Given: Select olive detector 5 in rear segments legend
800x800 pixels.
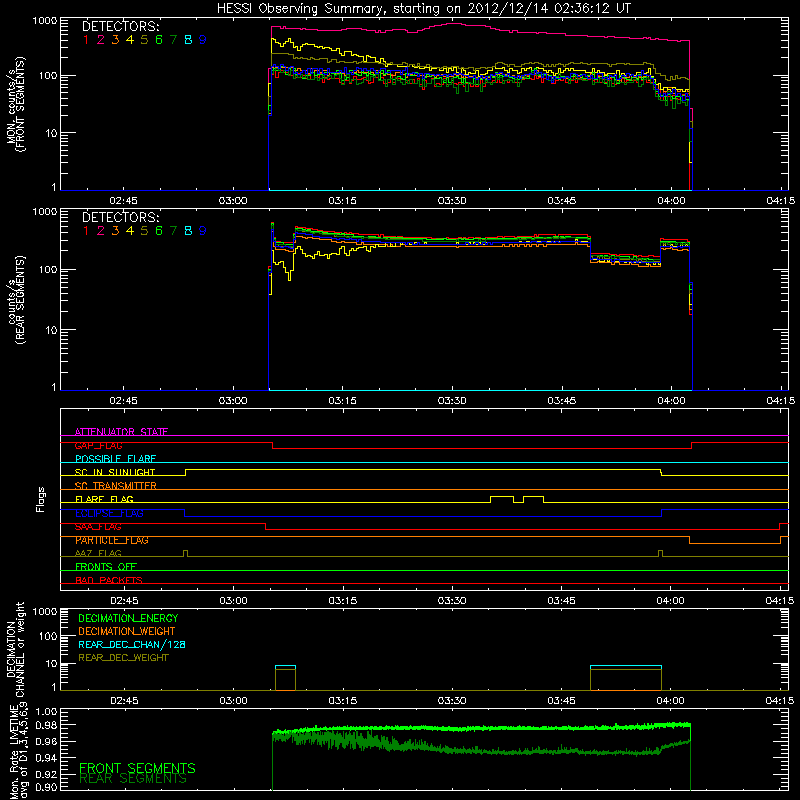Looking at the screenshot, I should (x=144, y=231).
